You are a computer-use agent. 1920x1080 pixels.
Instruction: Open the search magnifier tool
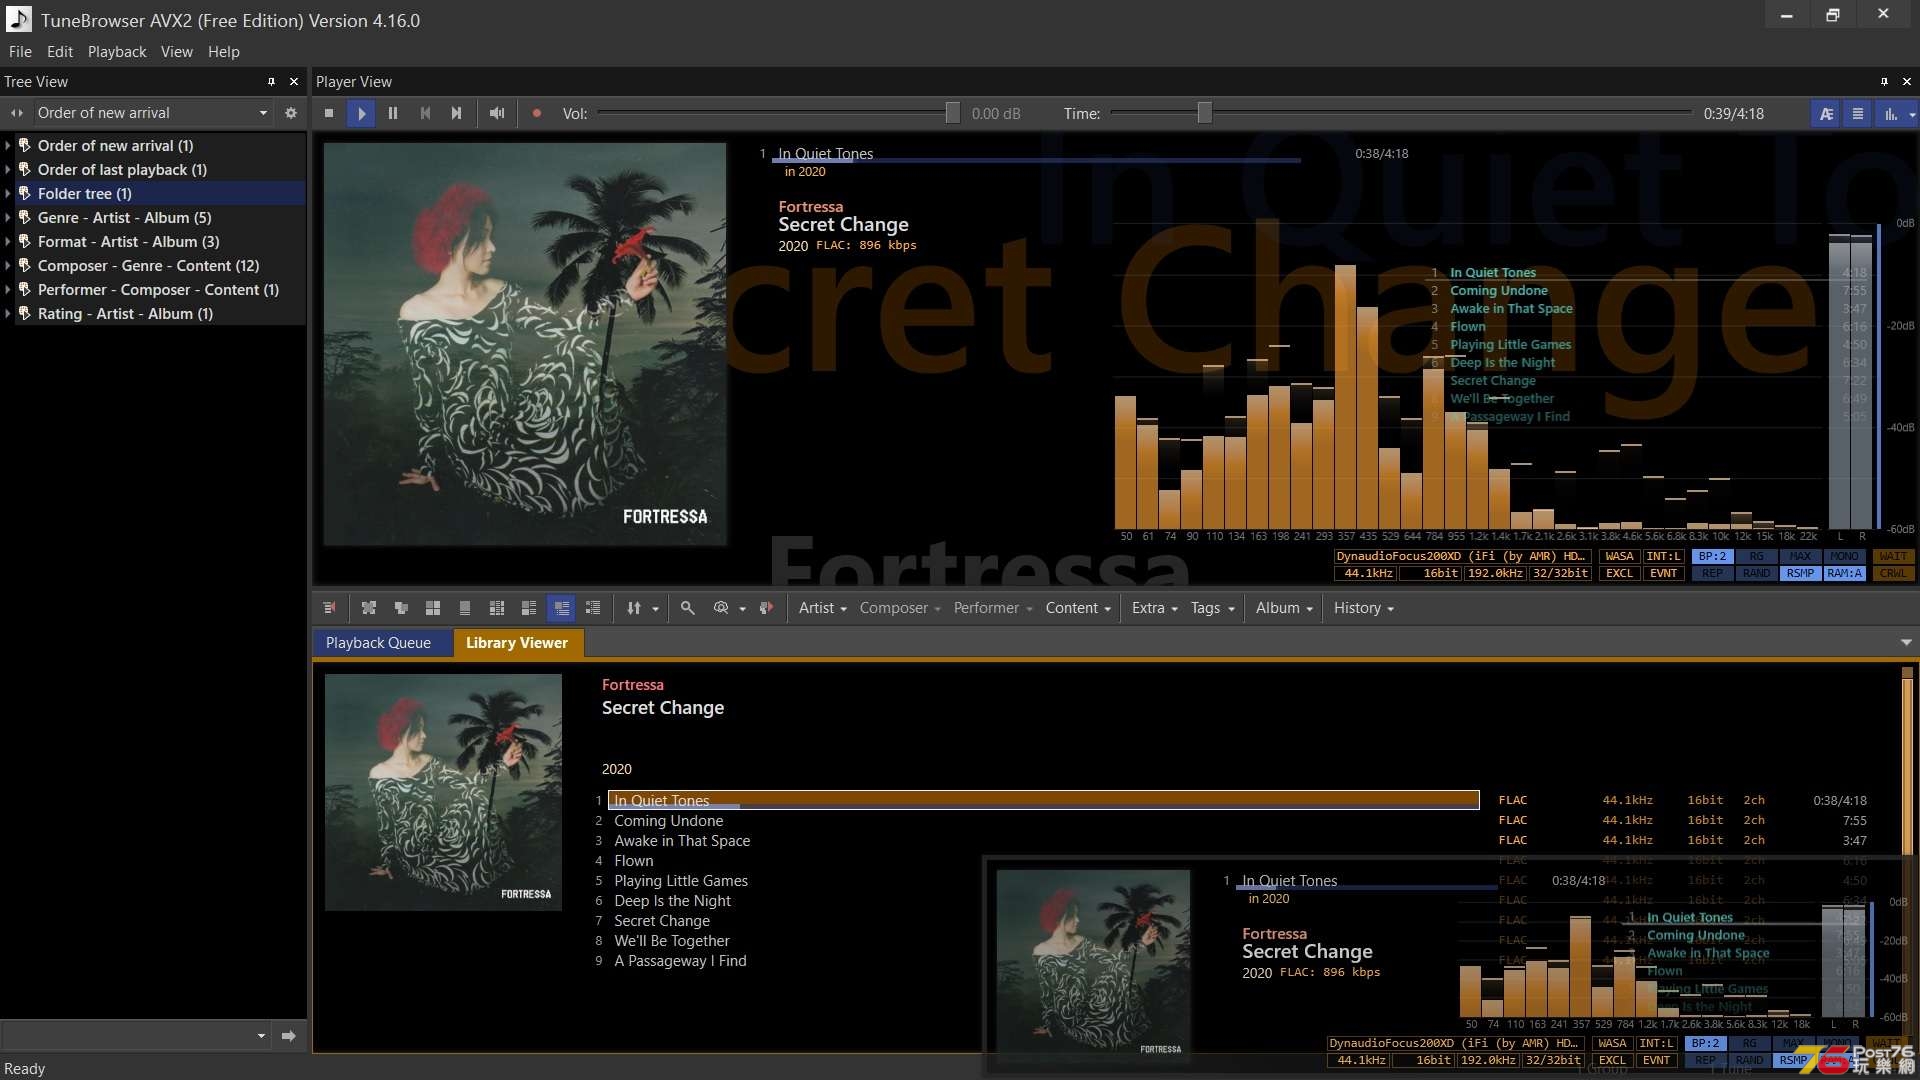pos(688,608)
